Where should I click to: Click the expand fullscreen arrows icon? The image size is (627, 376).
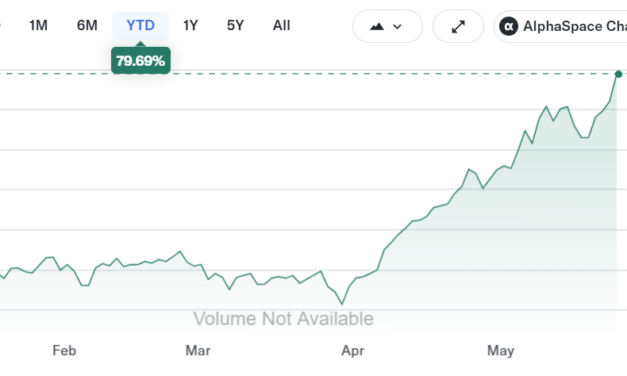click(458, 26)
